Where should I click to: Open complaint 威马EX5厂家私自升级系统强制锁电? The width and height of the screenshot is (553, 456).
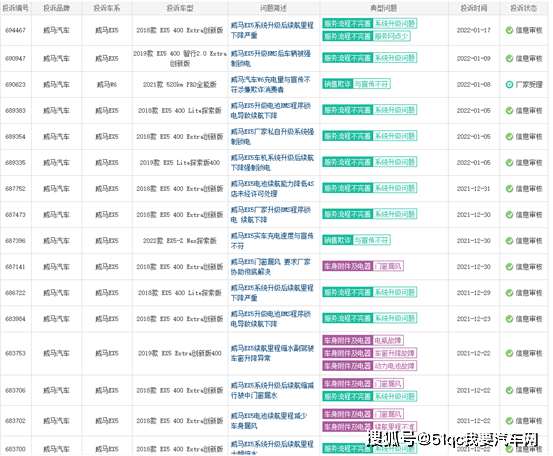tap(272, 136)
